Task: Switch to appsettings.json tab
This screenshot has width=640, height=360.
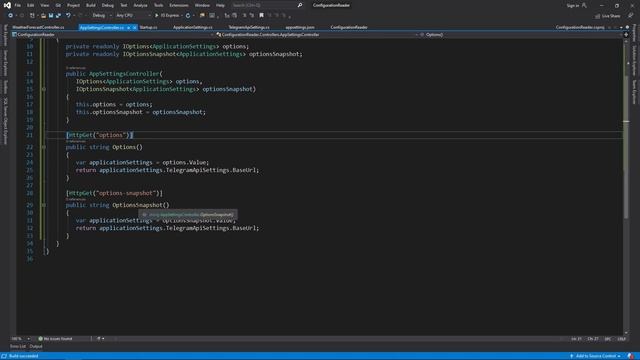Action: [x=300, y=27]
